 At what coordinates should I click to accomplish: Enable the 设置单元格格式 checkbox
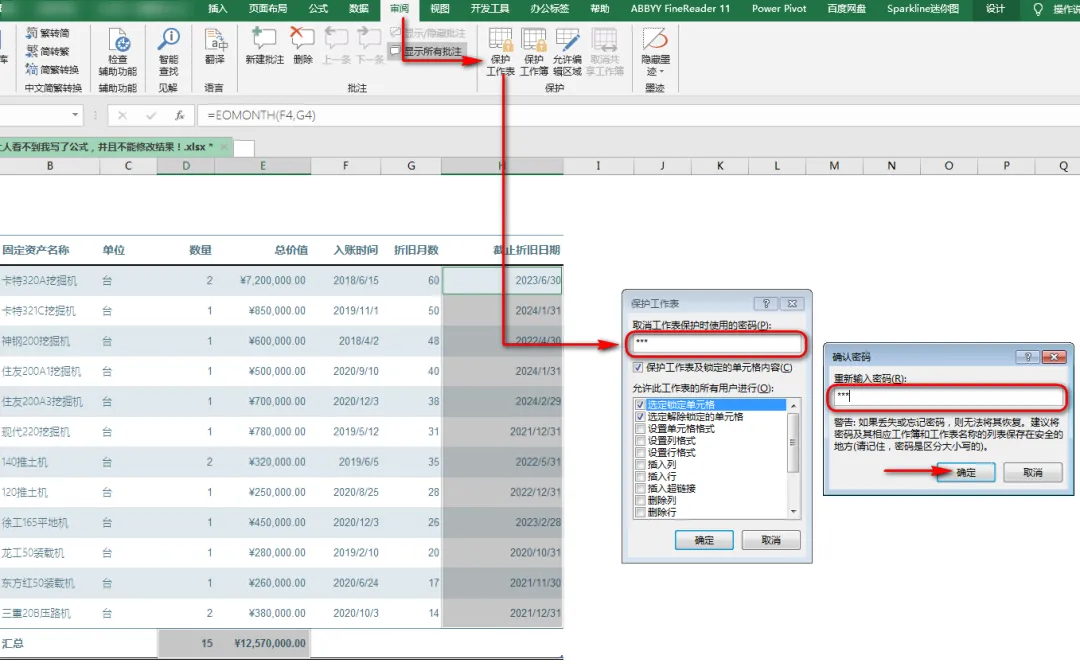click(641, 429)
